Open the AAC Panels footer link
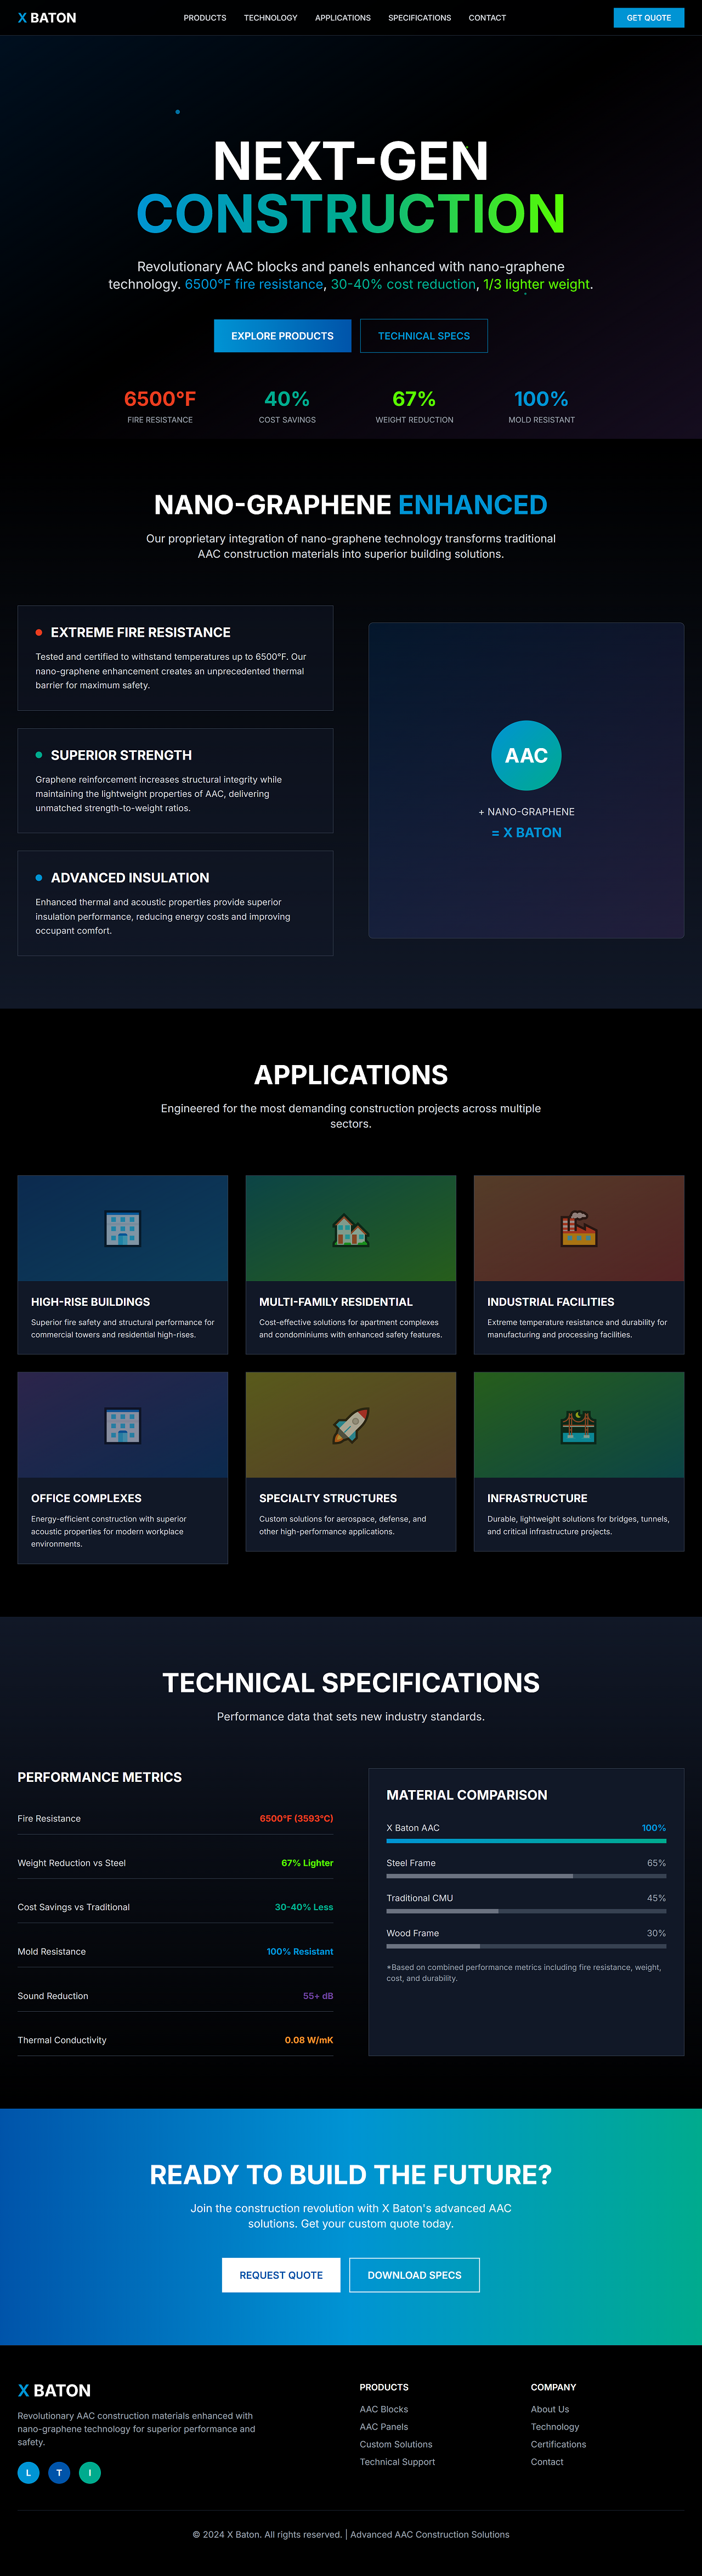Image resolution: width=702 pixels, height=2576 pixels. 384,2427
